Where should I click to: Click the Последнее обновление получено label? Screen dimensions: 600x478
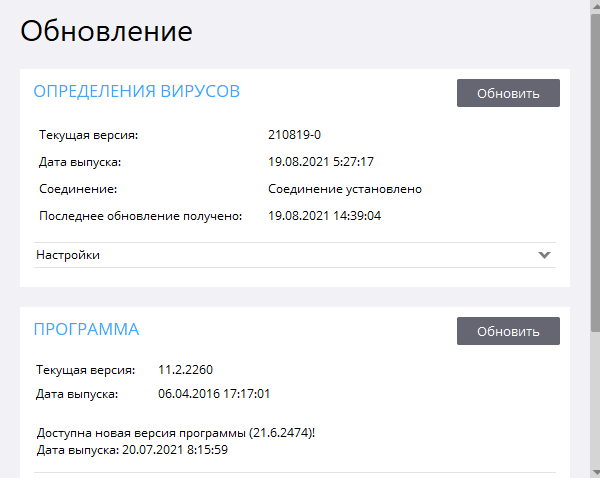click(140, 216)
